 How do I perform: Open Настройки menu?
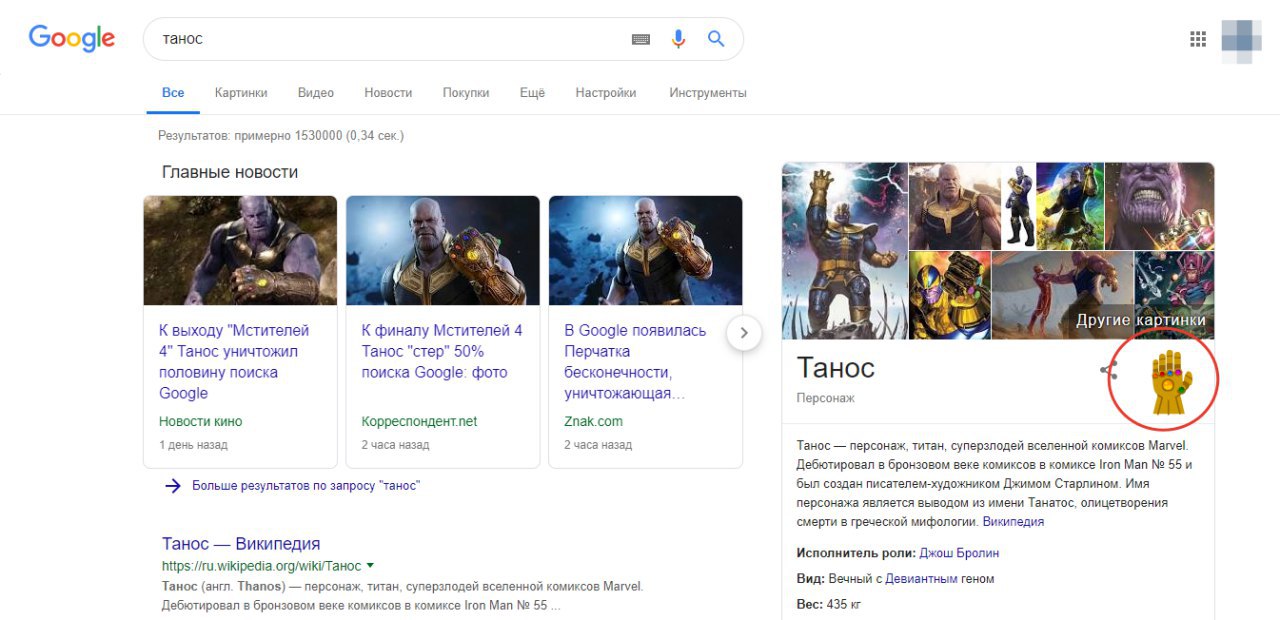pos(606,93)
